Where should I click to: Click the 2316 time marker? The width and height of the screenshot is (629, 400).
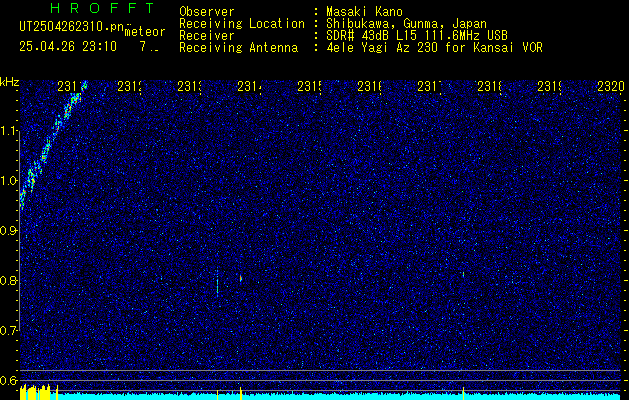[369, 87]
